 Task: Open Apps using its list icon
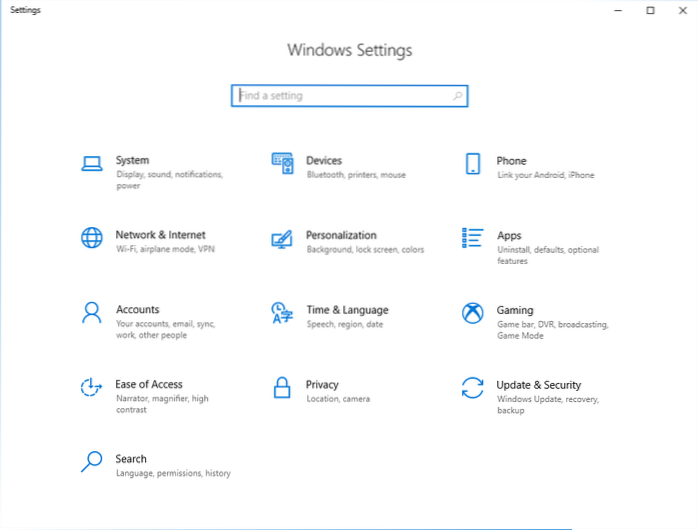coord(473,238)
